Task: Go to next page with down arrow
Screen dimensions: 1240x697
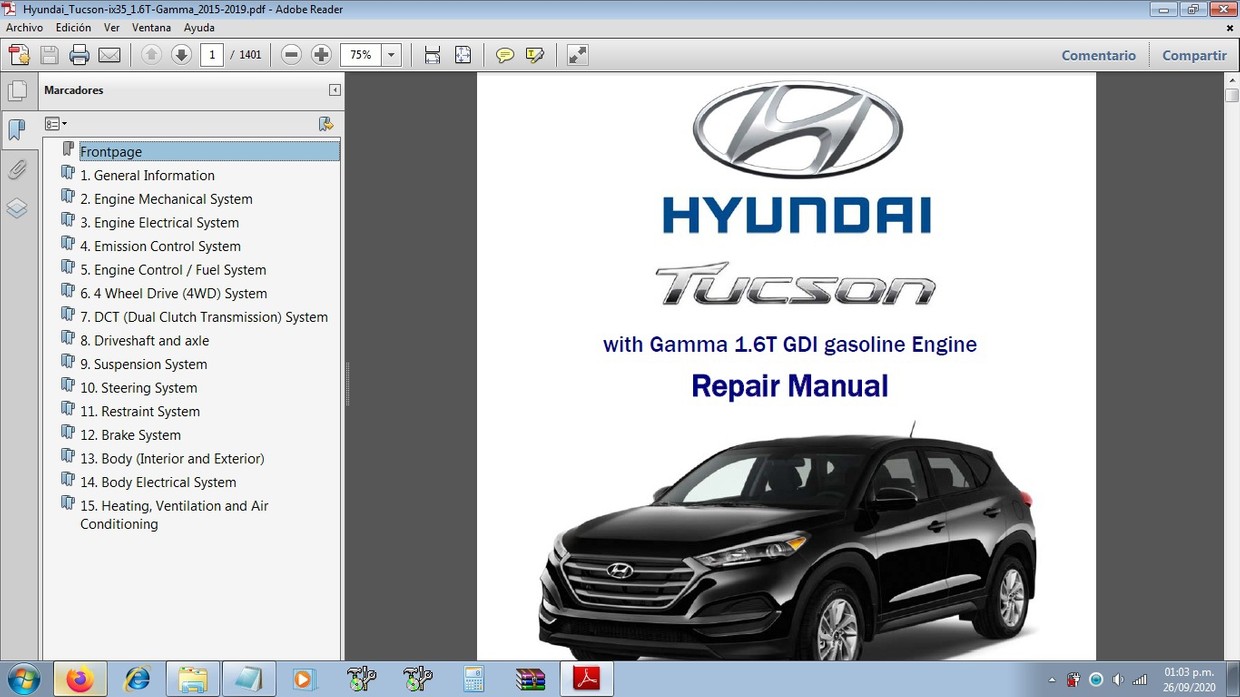Action: [181, 55]
